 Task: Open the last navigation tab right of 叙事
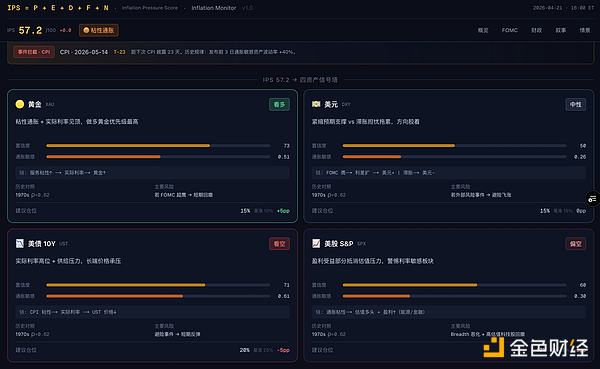(585, 30)
